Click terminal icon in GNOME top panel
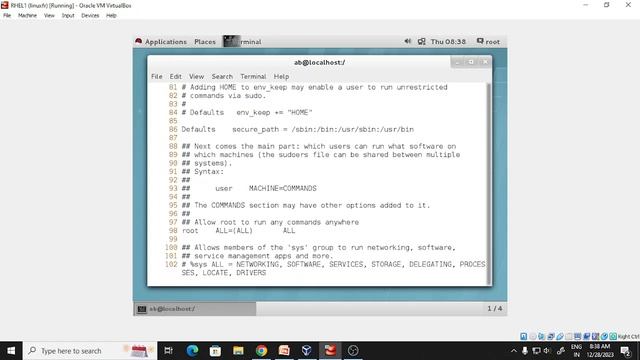 point(231,41)
